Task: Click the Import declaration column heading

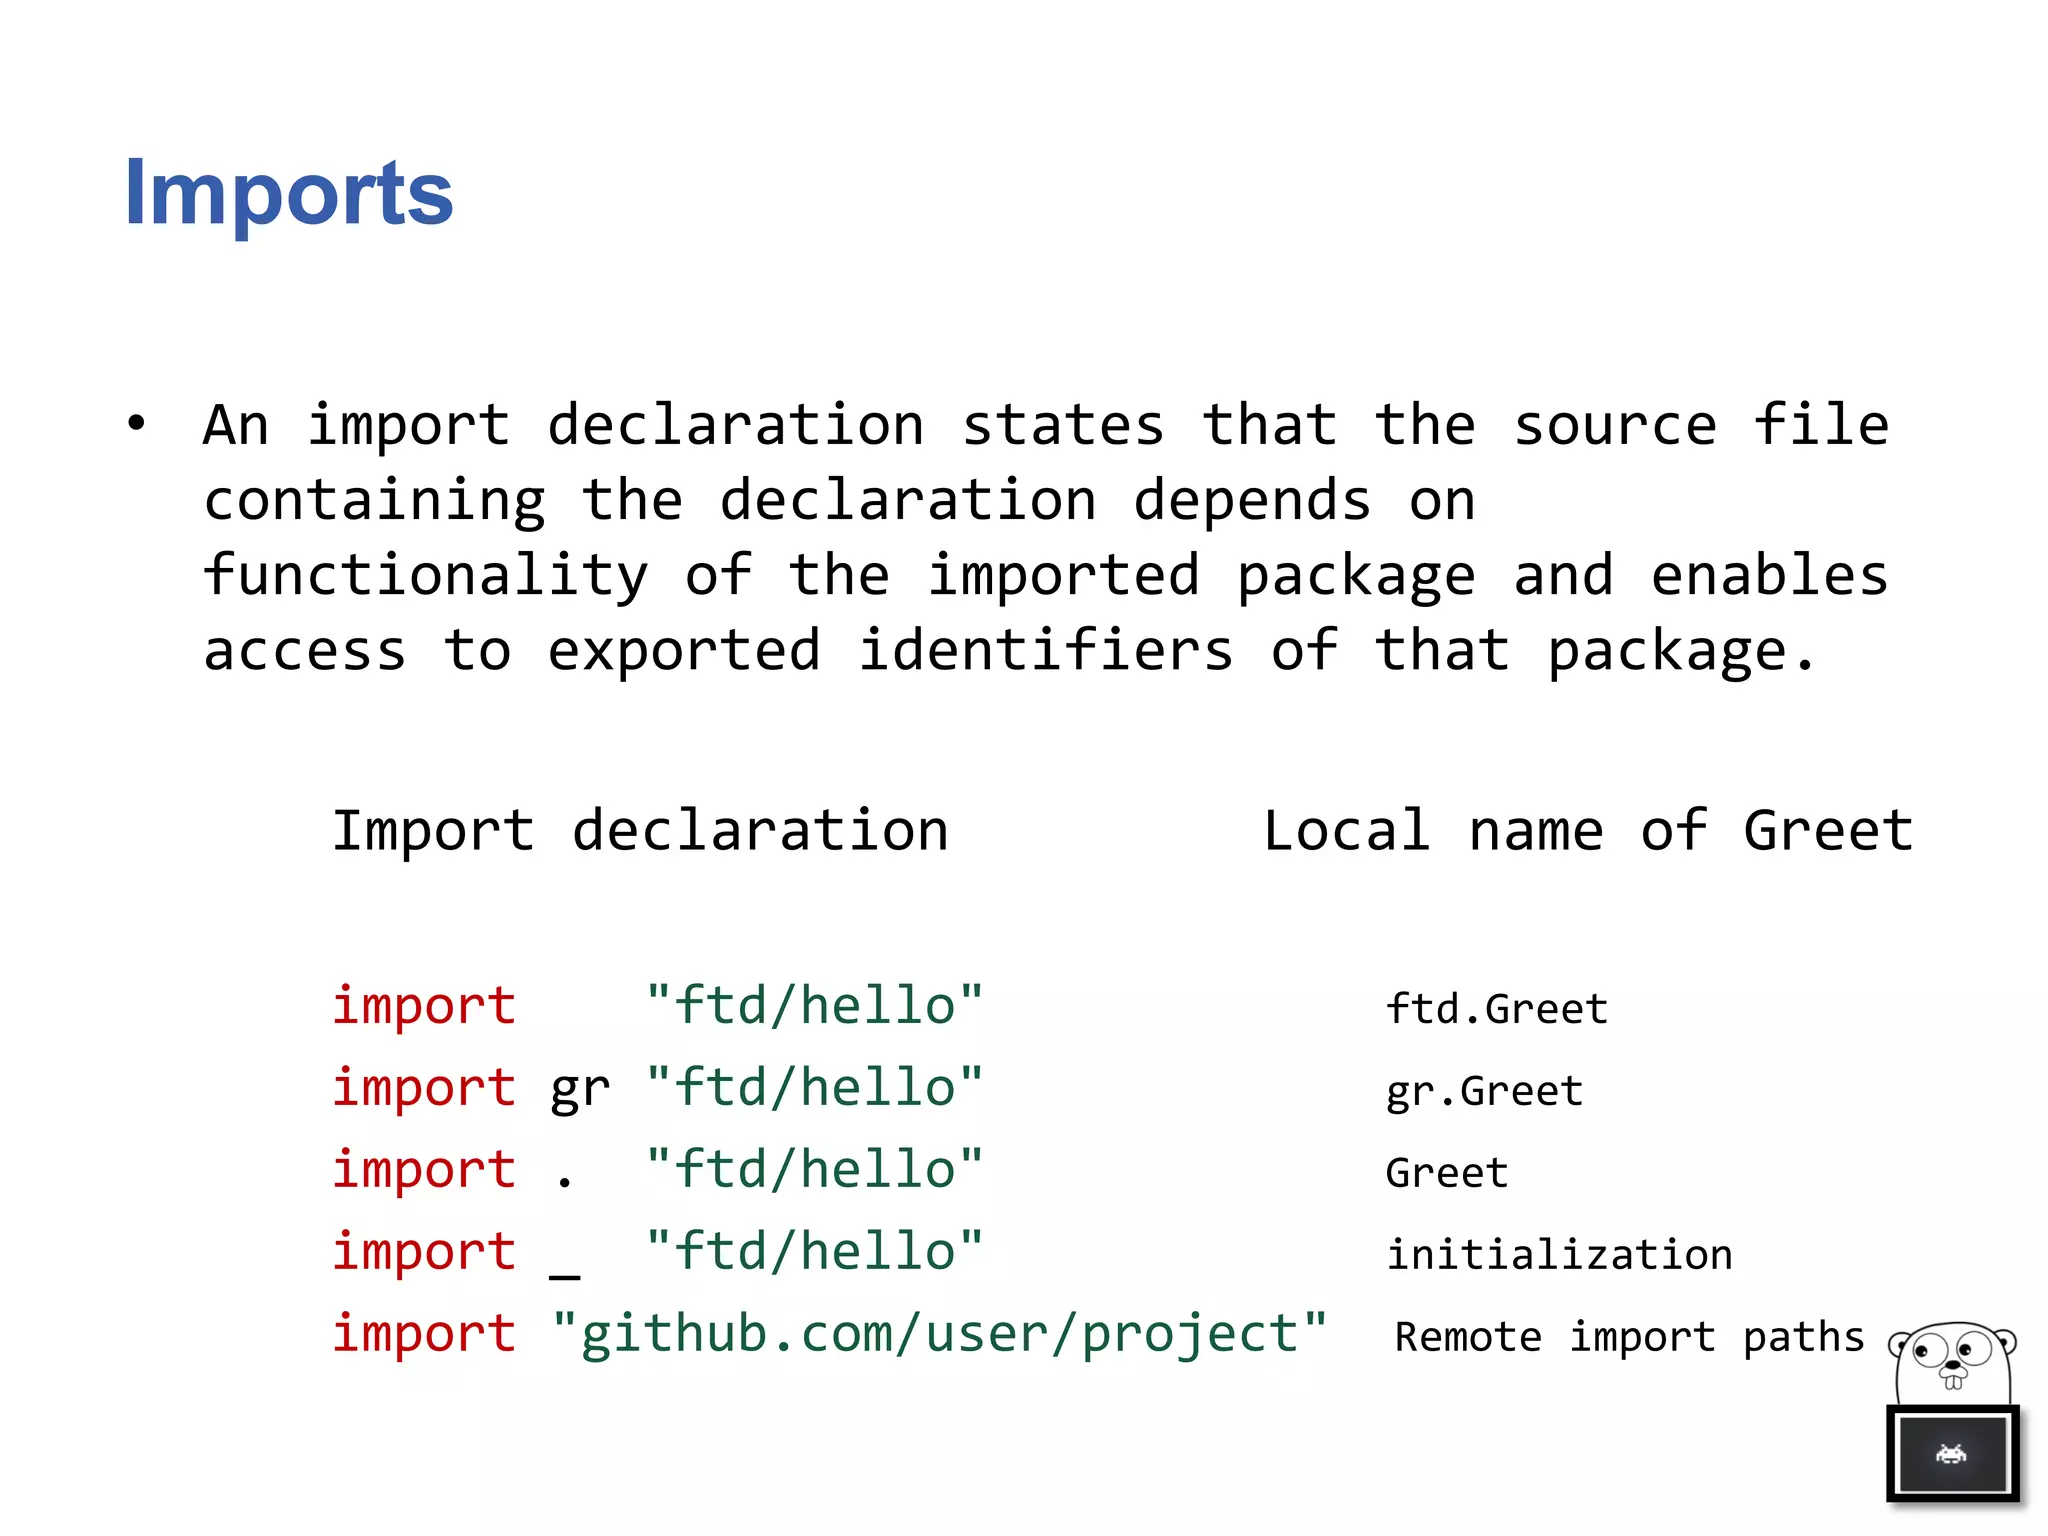Action: coord(640,831)
